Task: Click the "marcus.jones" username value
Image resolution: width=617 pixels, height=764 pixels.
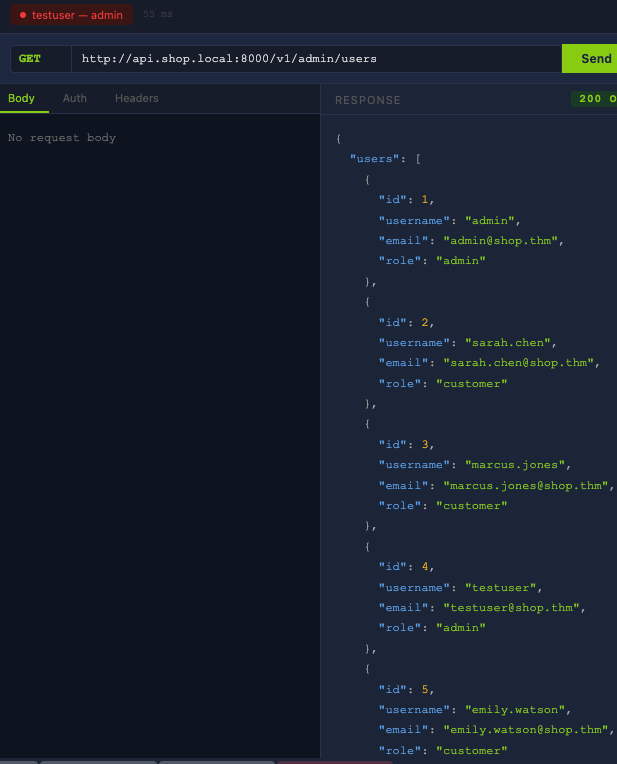Action: (x=515, y=464)
